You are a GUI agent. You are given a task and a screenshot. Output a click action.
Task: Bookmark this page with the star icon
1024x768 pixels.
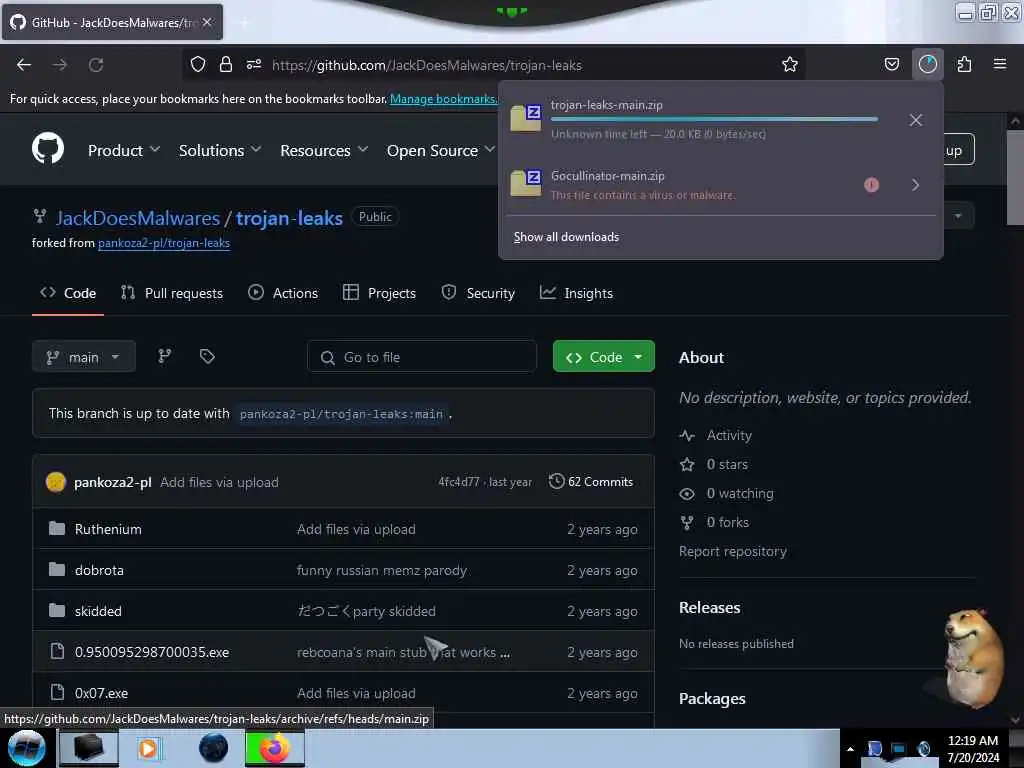pos(790,64)
